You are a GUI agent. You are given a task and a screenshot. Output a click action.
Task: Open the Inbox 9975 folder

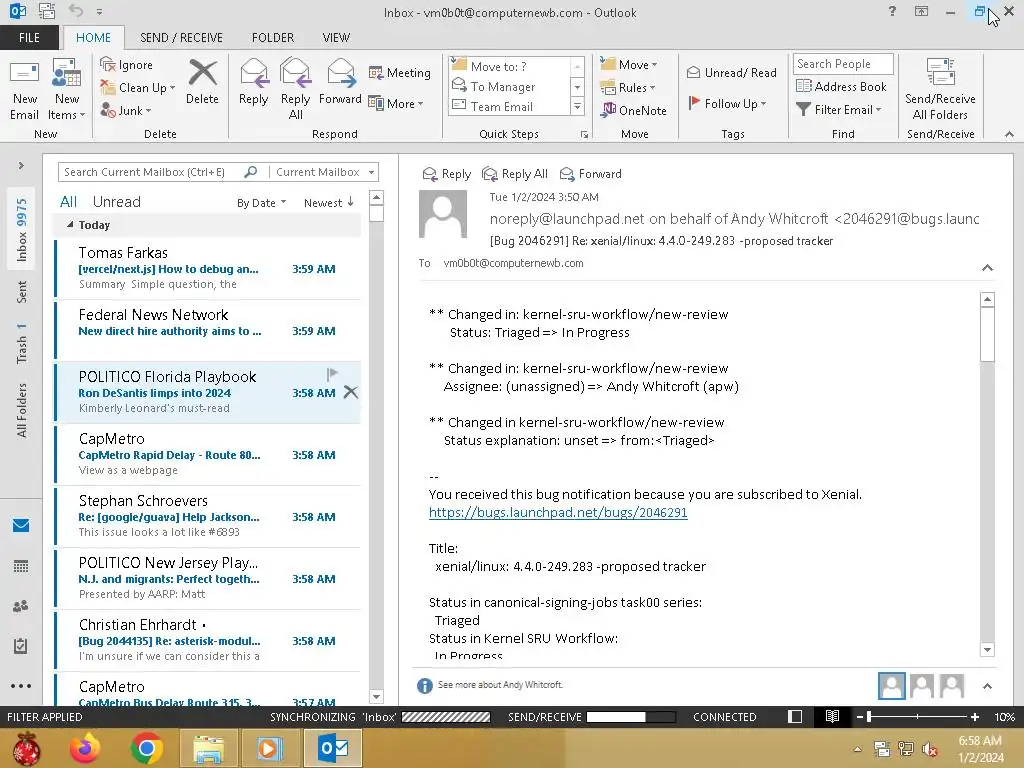[22, 229]
